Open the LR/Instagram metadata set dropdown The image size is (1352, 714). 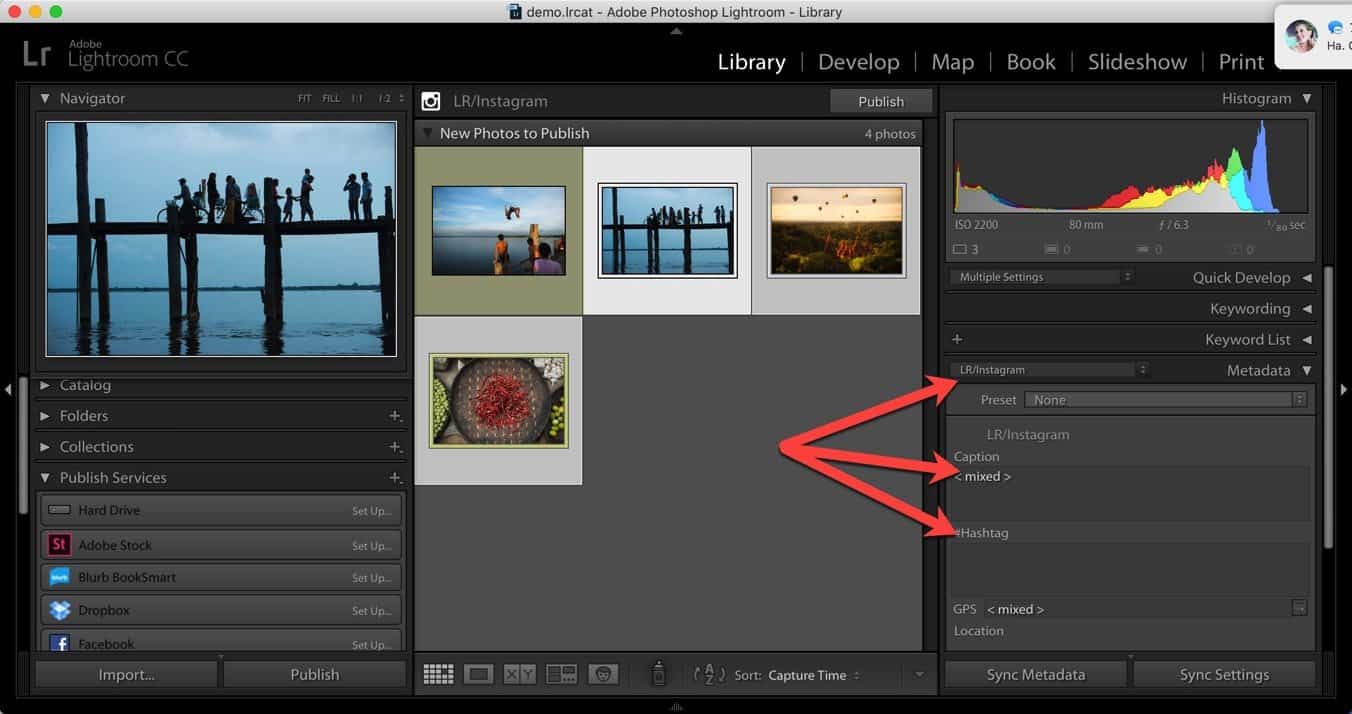tap(1049, 370)
